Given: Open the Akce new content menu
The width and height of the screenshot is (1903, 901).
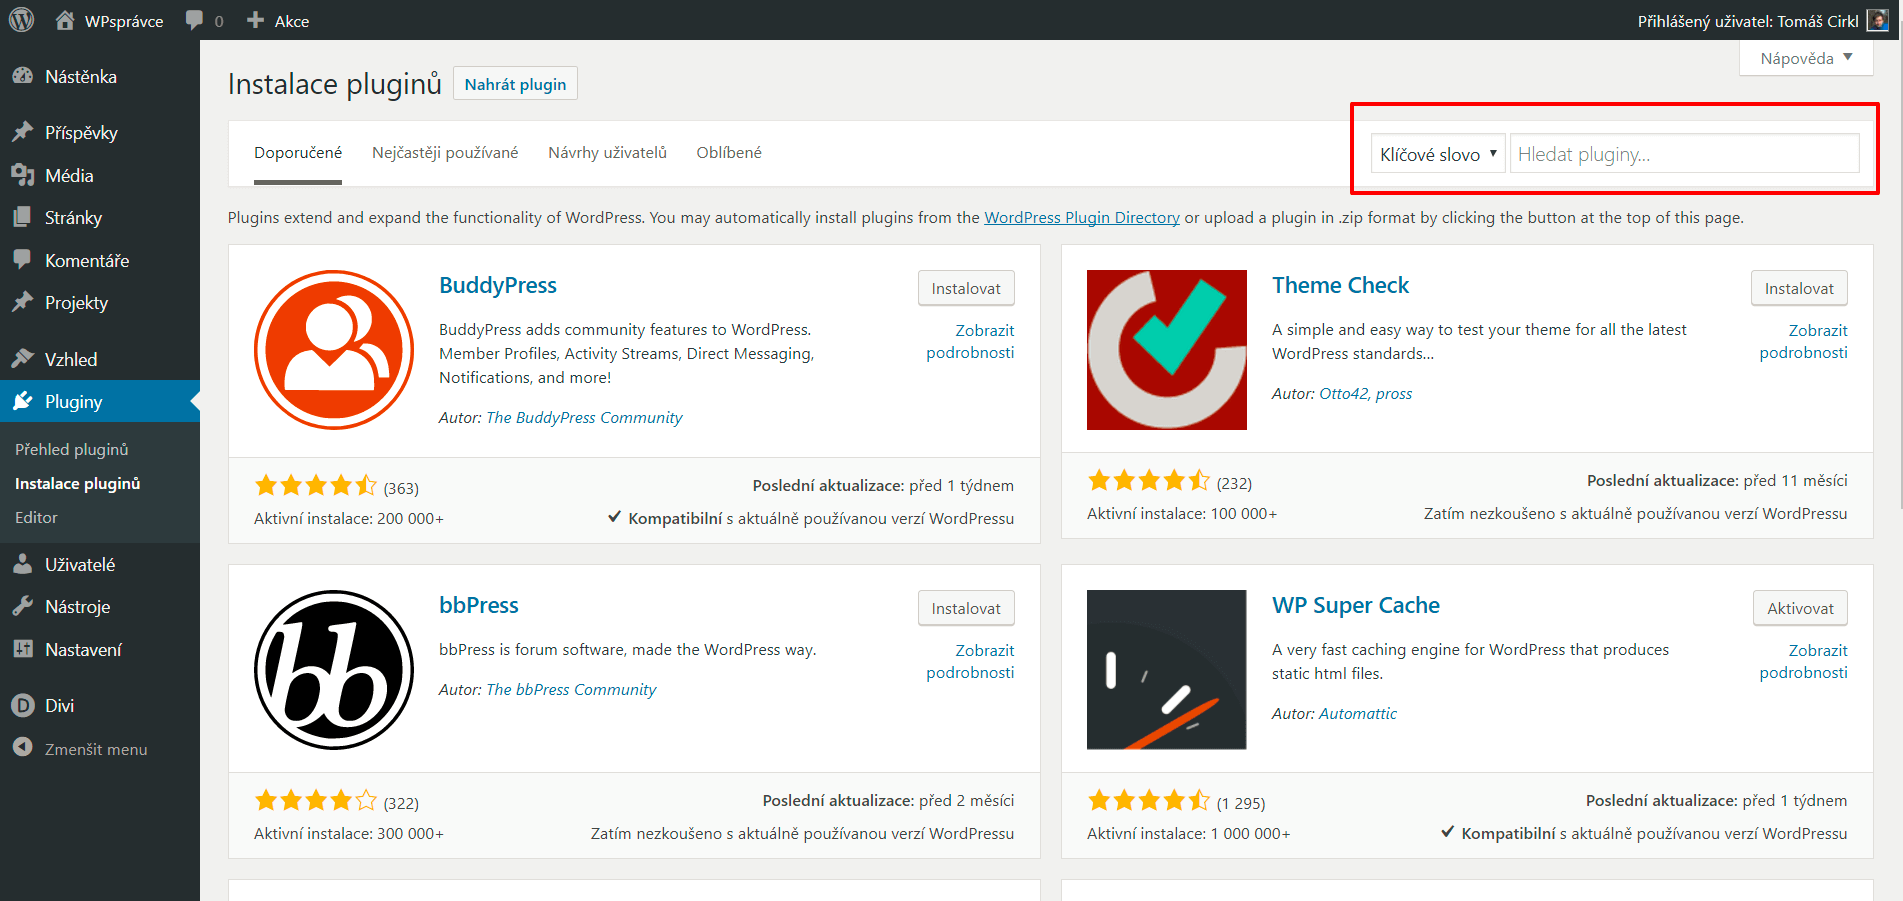Looking at the screenshot, I should (278, 20).
